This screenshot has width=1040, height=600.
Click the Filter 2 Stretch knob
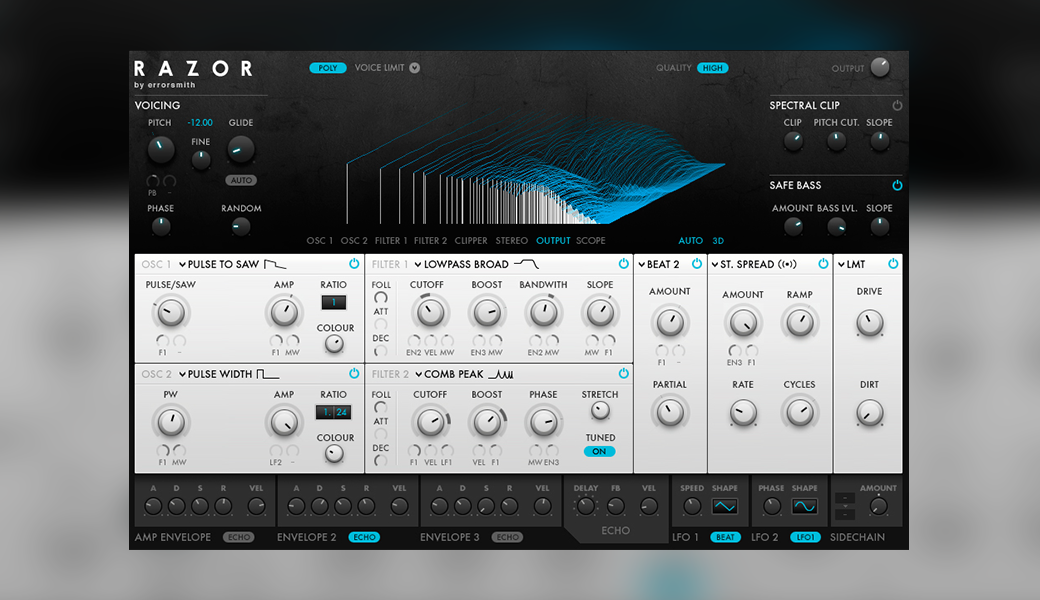tap(600, 410)
